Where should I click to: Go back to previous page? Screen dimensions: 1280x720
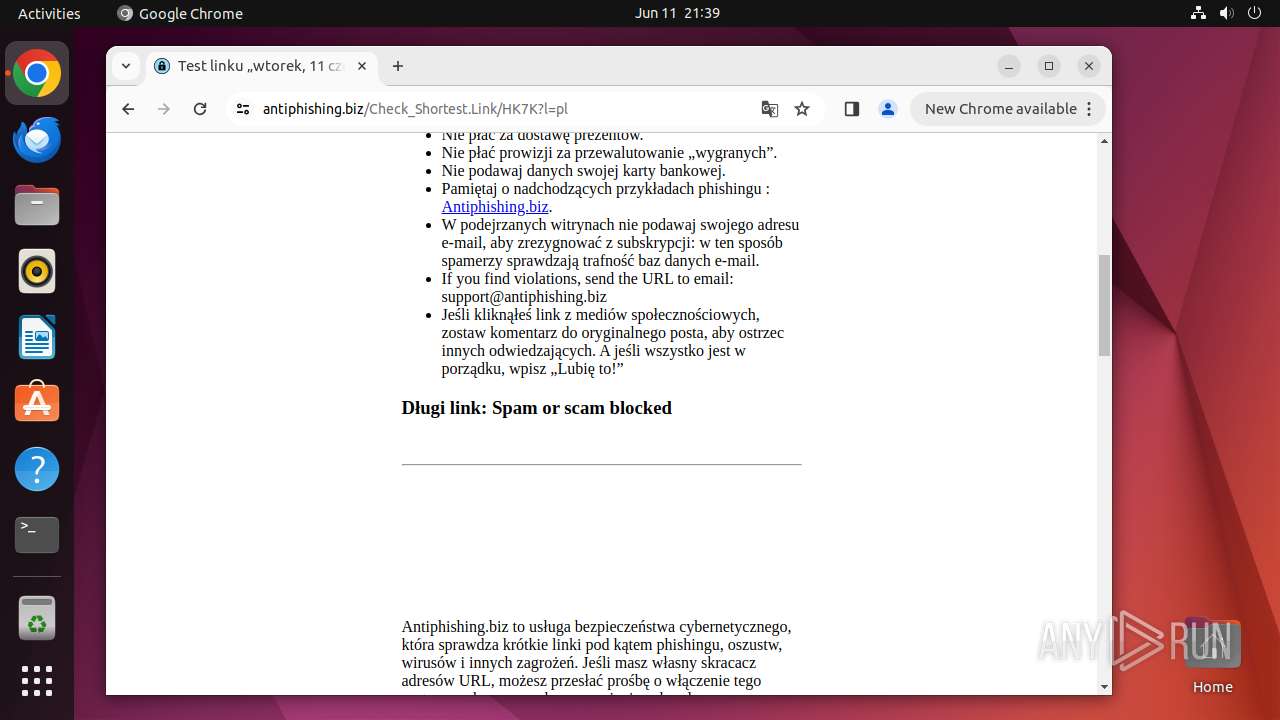(128, 109)
